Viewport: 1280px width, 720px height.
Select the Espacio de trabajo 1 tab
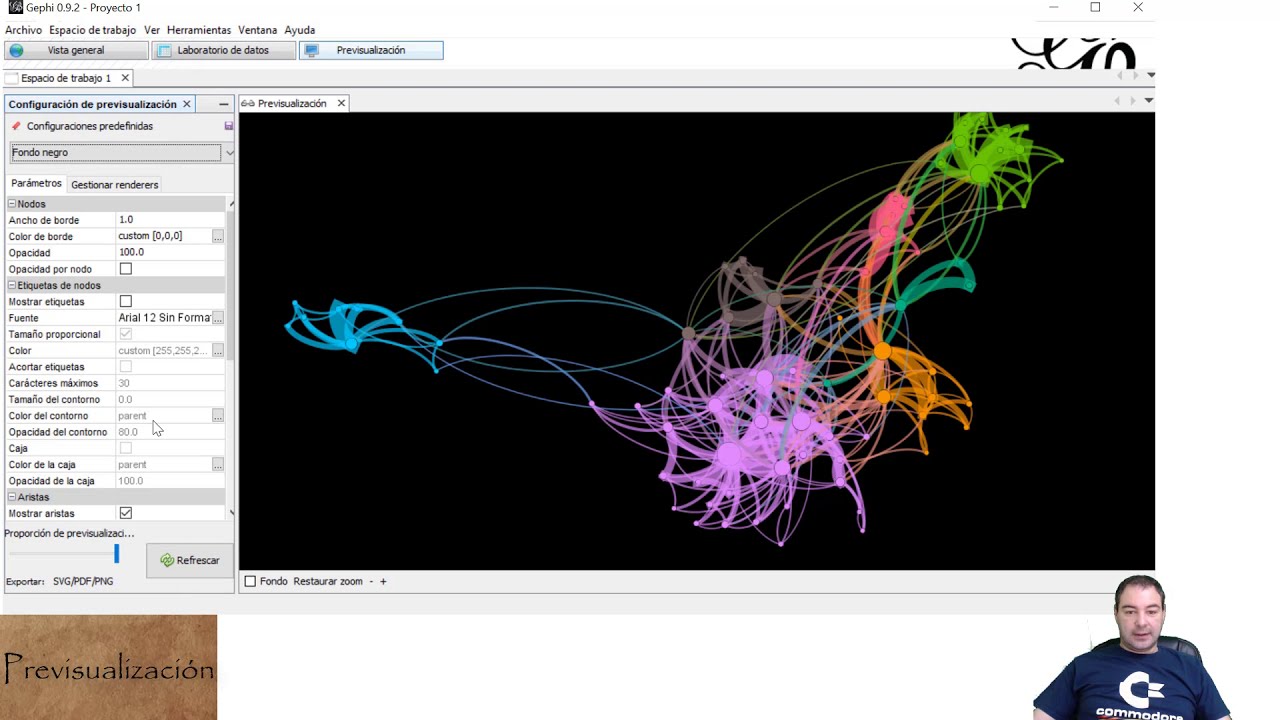[x=66, y=78]
